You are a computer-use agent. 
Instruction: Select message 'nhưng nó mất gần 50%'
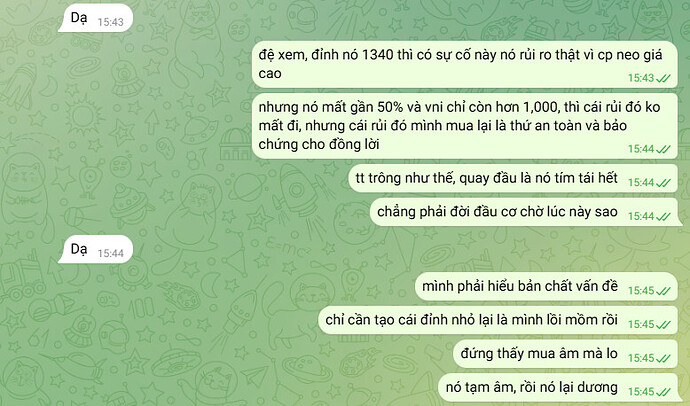465,126
